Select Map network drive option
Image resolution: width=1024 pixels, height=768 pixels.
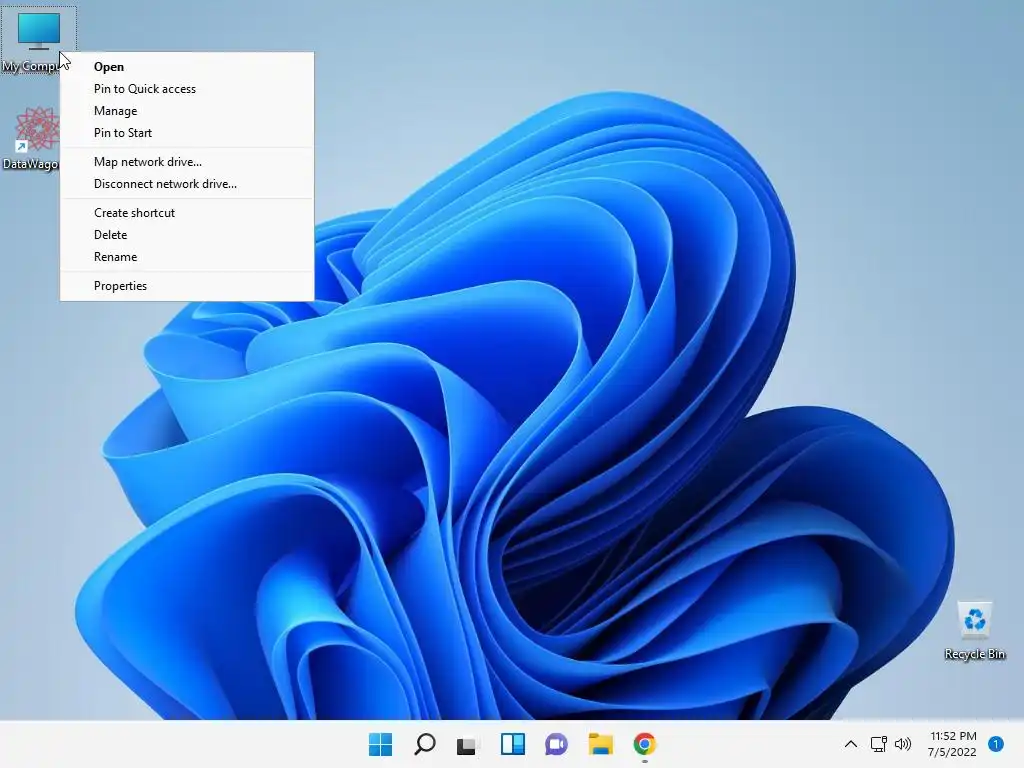[x=187, y=162]
